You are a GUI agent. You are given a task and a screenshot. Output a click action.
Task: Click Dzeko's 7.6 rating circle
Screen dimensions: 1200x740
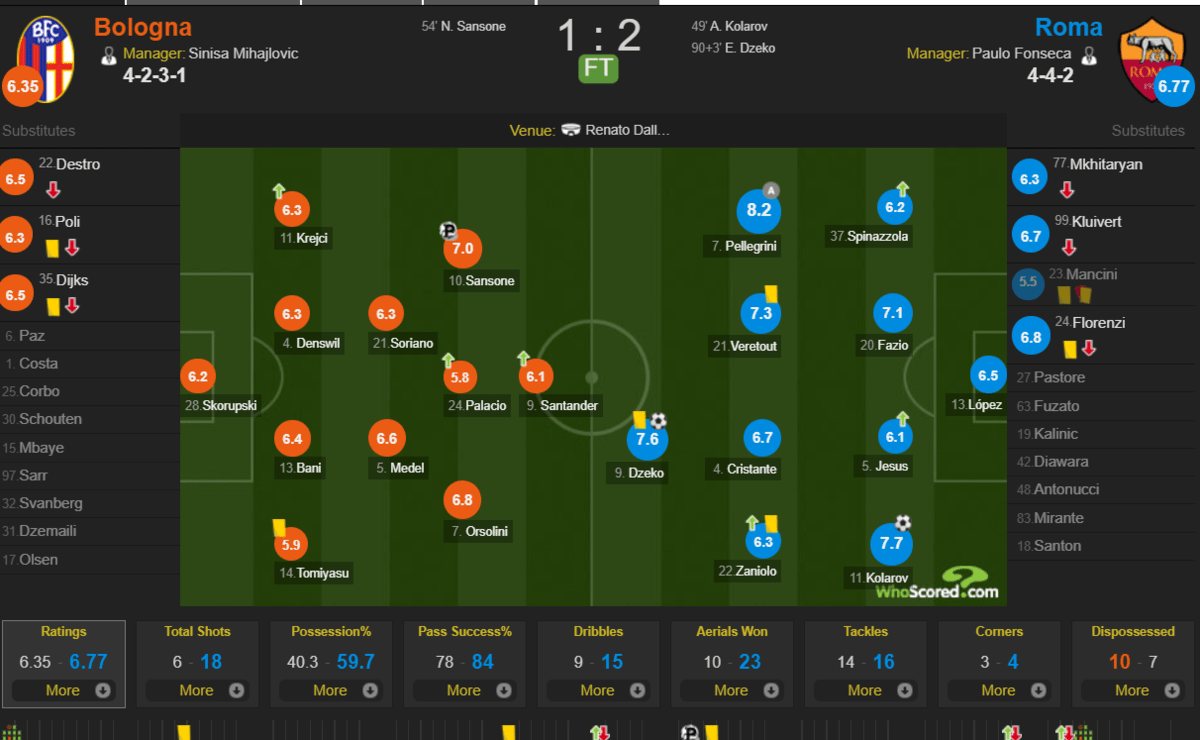click(x=647, y=439)
